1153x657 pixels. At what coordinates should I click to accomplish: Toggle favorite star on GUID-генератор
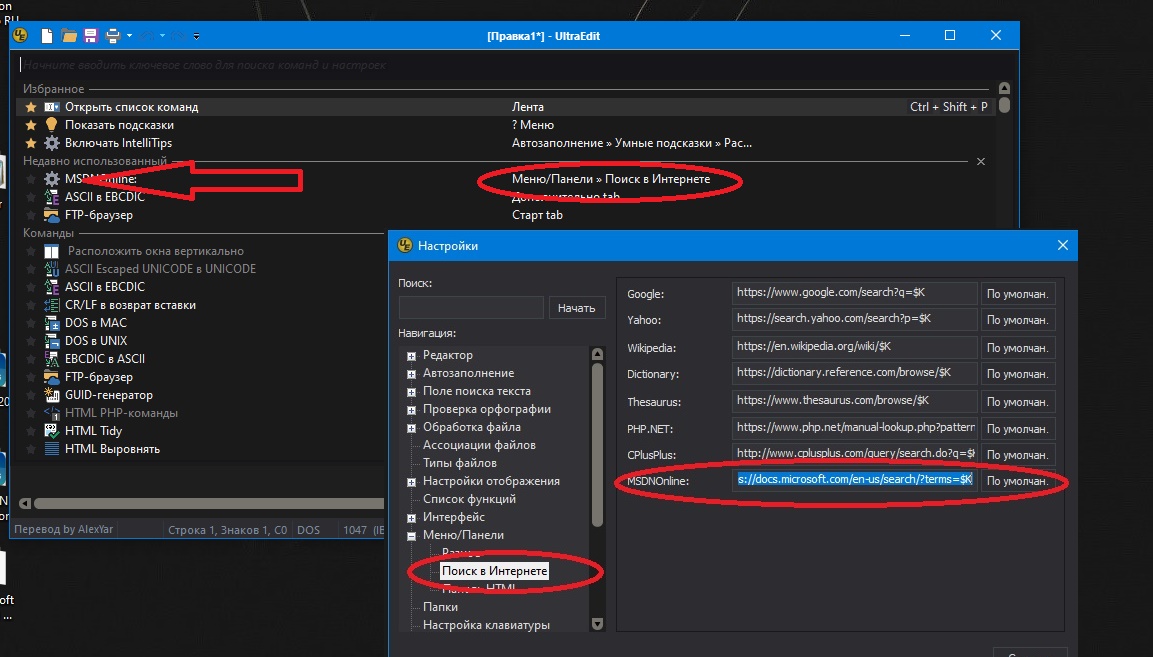[x=31, y=395]
